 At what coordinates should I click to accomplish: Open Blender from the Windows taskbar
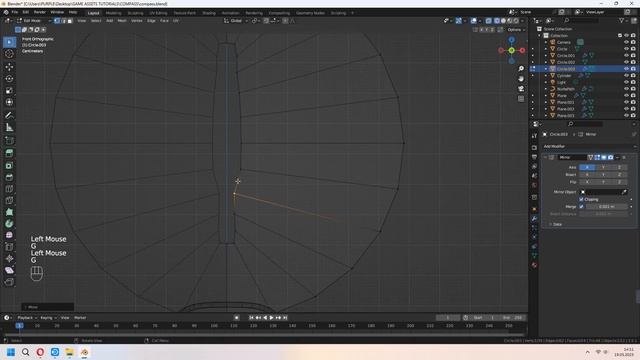point(84,352)
